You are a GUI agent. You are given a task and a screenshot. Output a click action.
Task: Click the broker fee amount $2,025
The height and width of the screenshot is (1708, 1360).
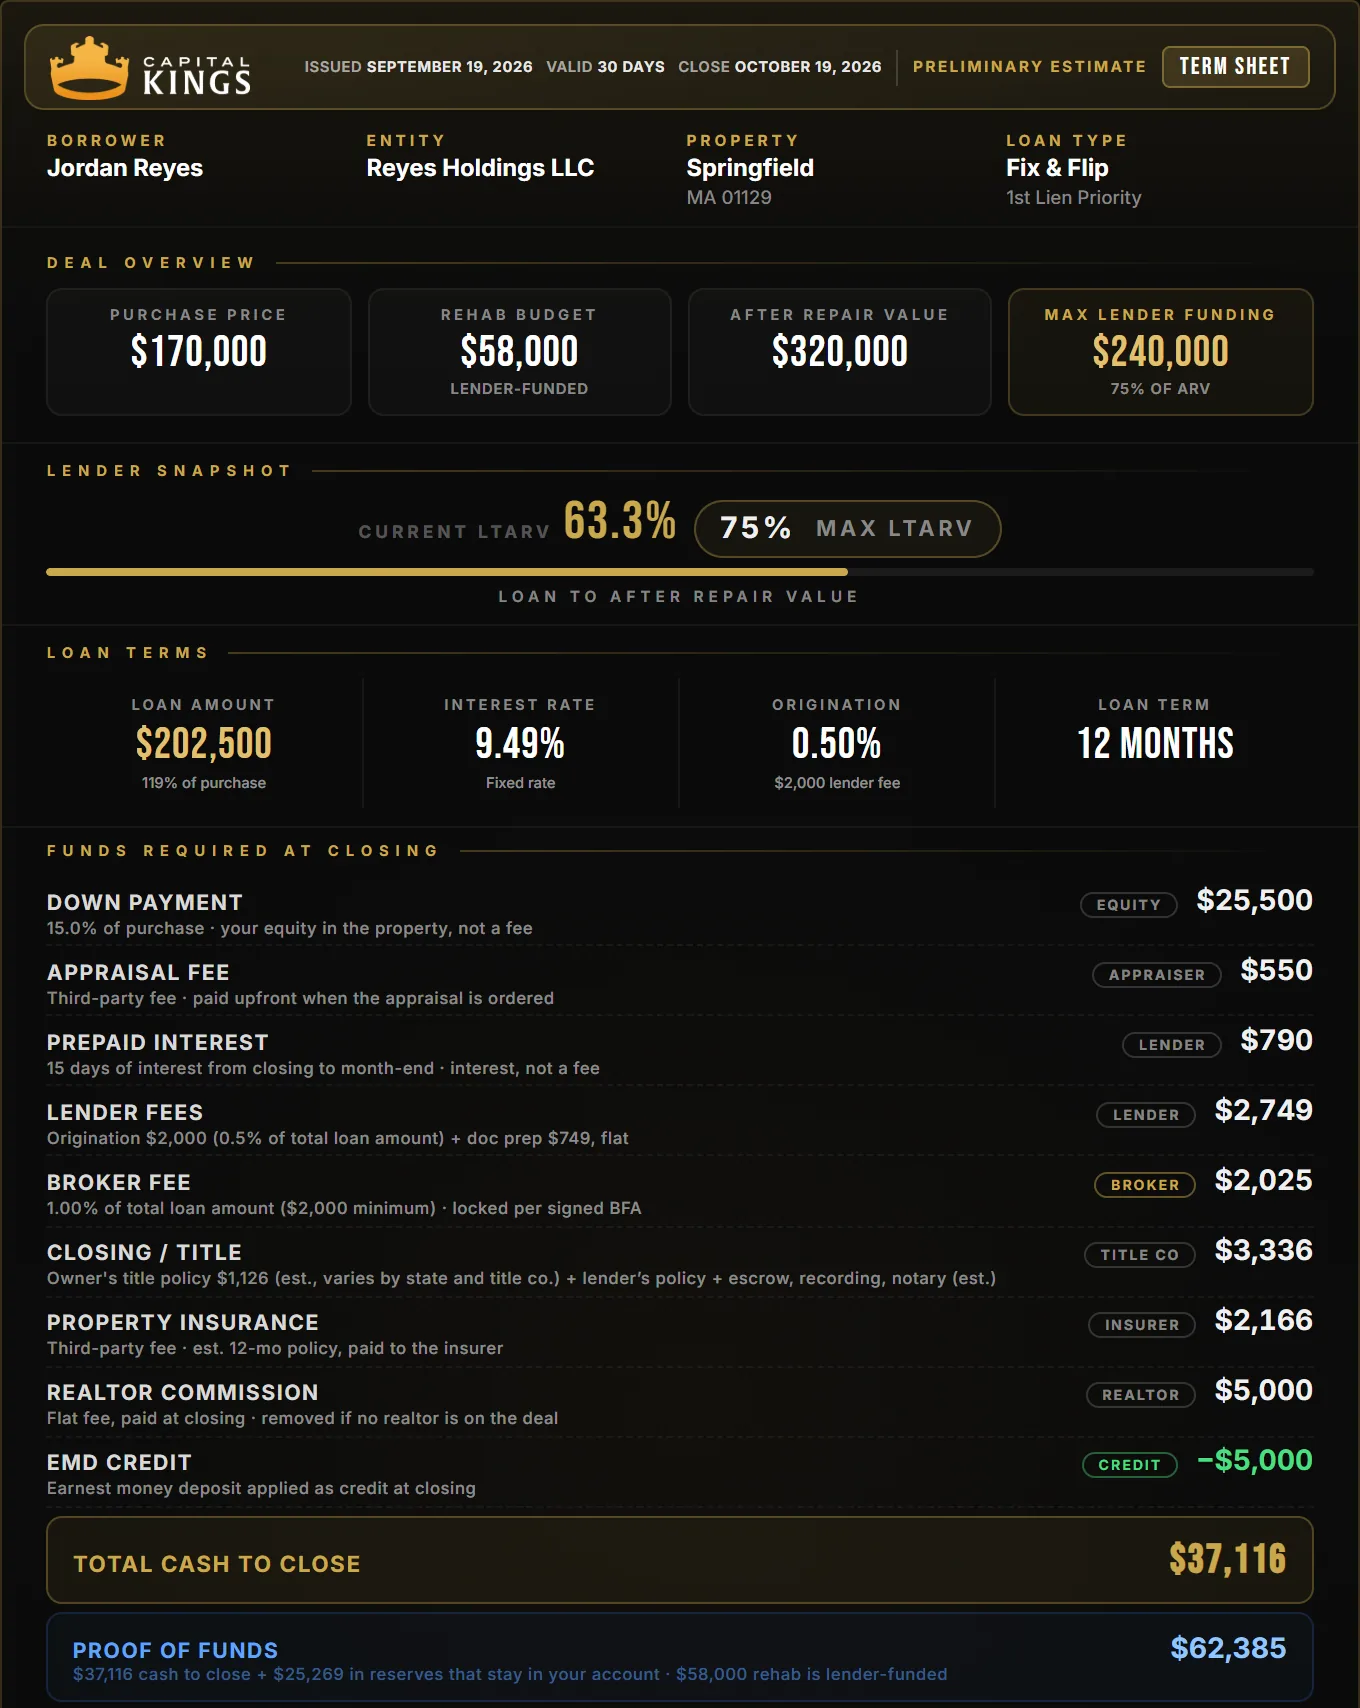[x=1264, y=1180]
